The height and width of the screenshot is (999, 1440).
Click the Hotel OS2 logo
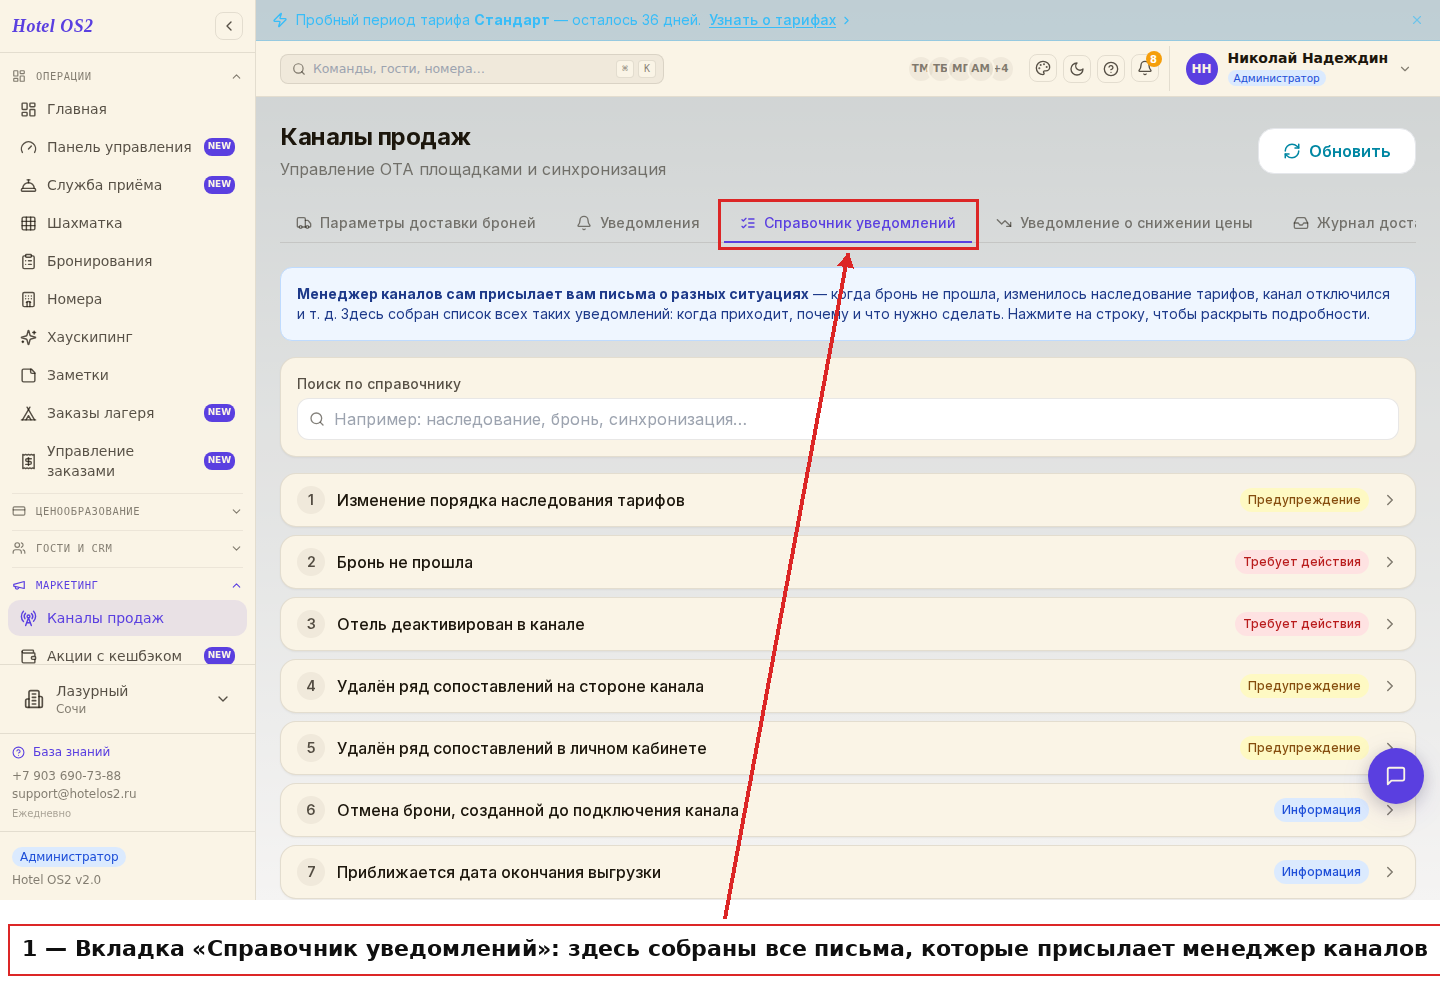pos(52,26)
